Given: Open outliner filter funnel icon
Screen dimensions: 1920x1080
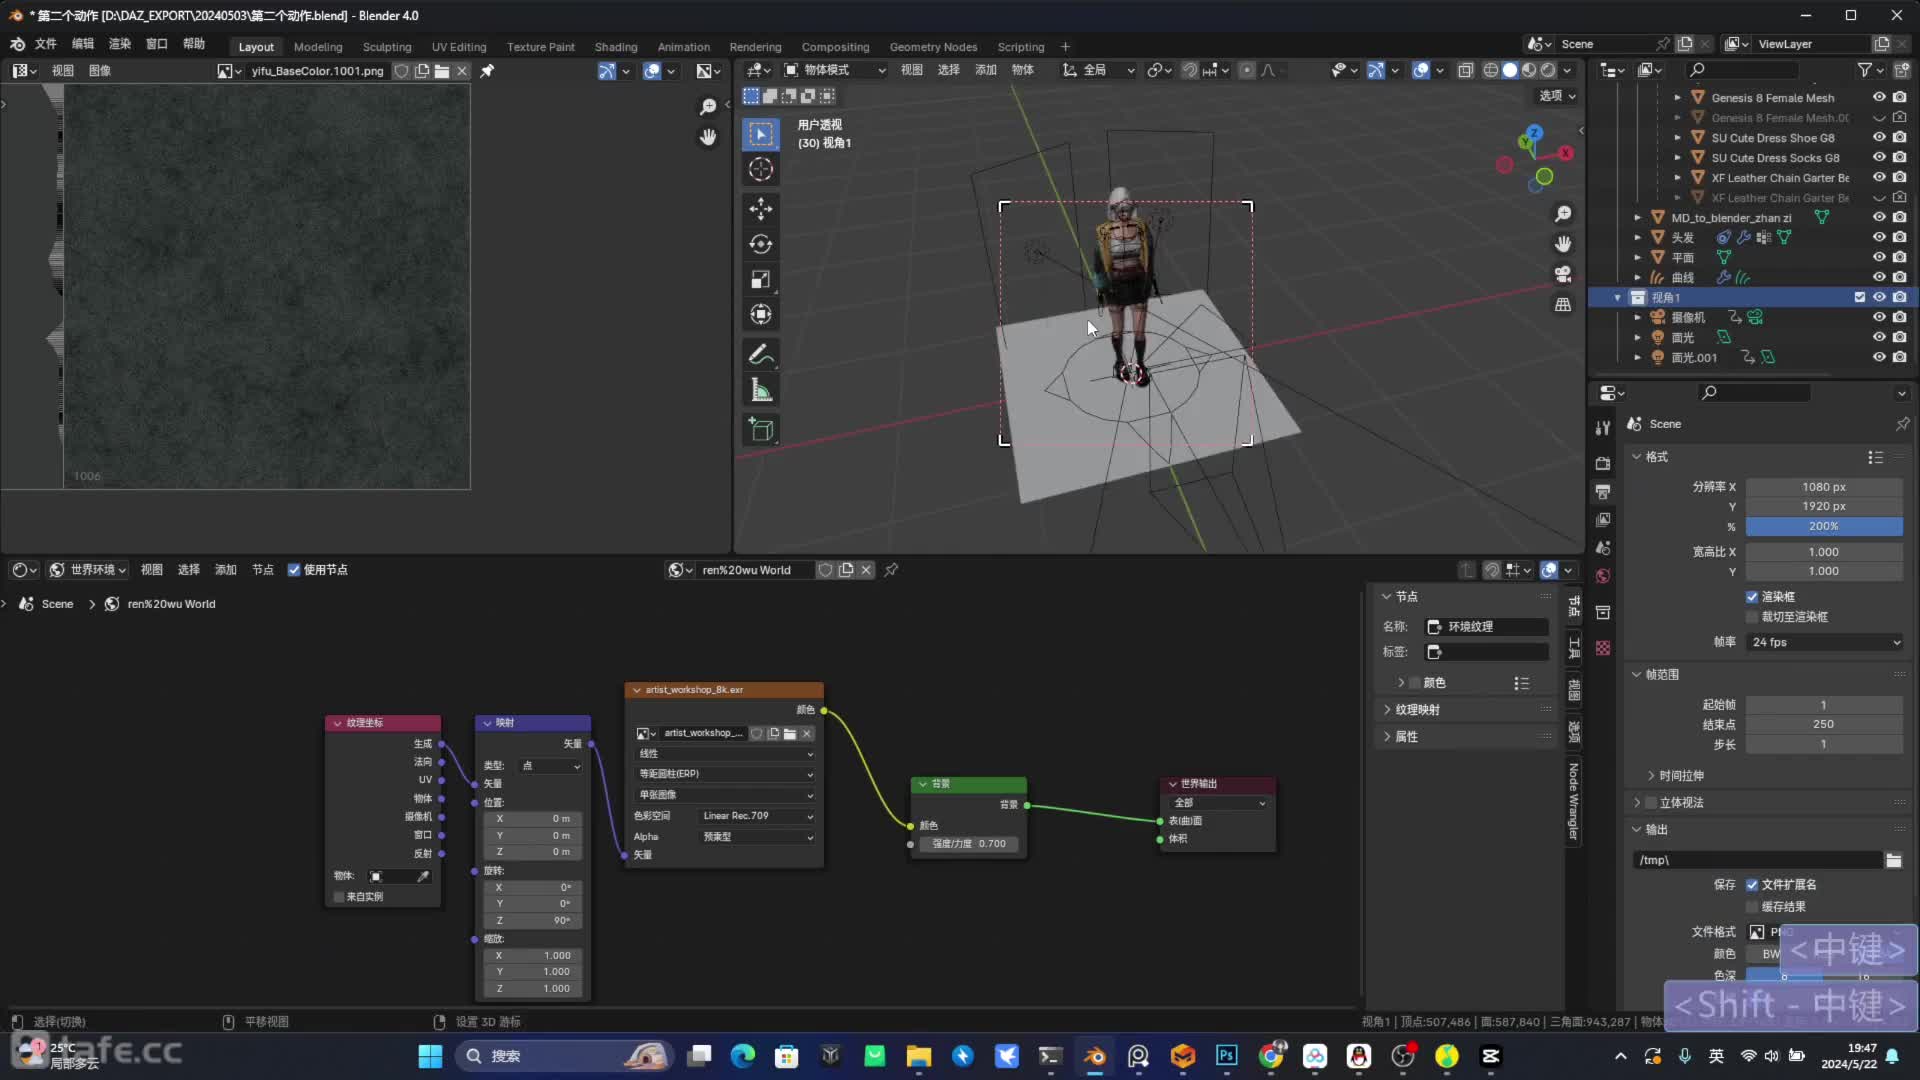Looking at the screenshot, I should point(1865,70).
